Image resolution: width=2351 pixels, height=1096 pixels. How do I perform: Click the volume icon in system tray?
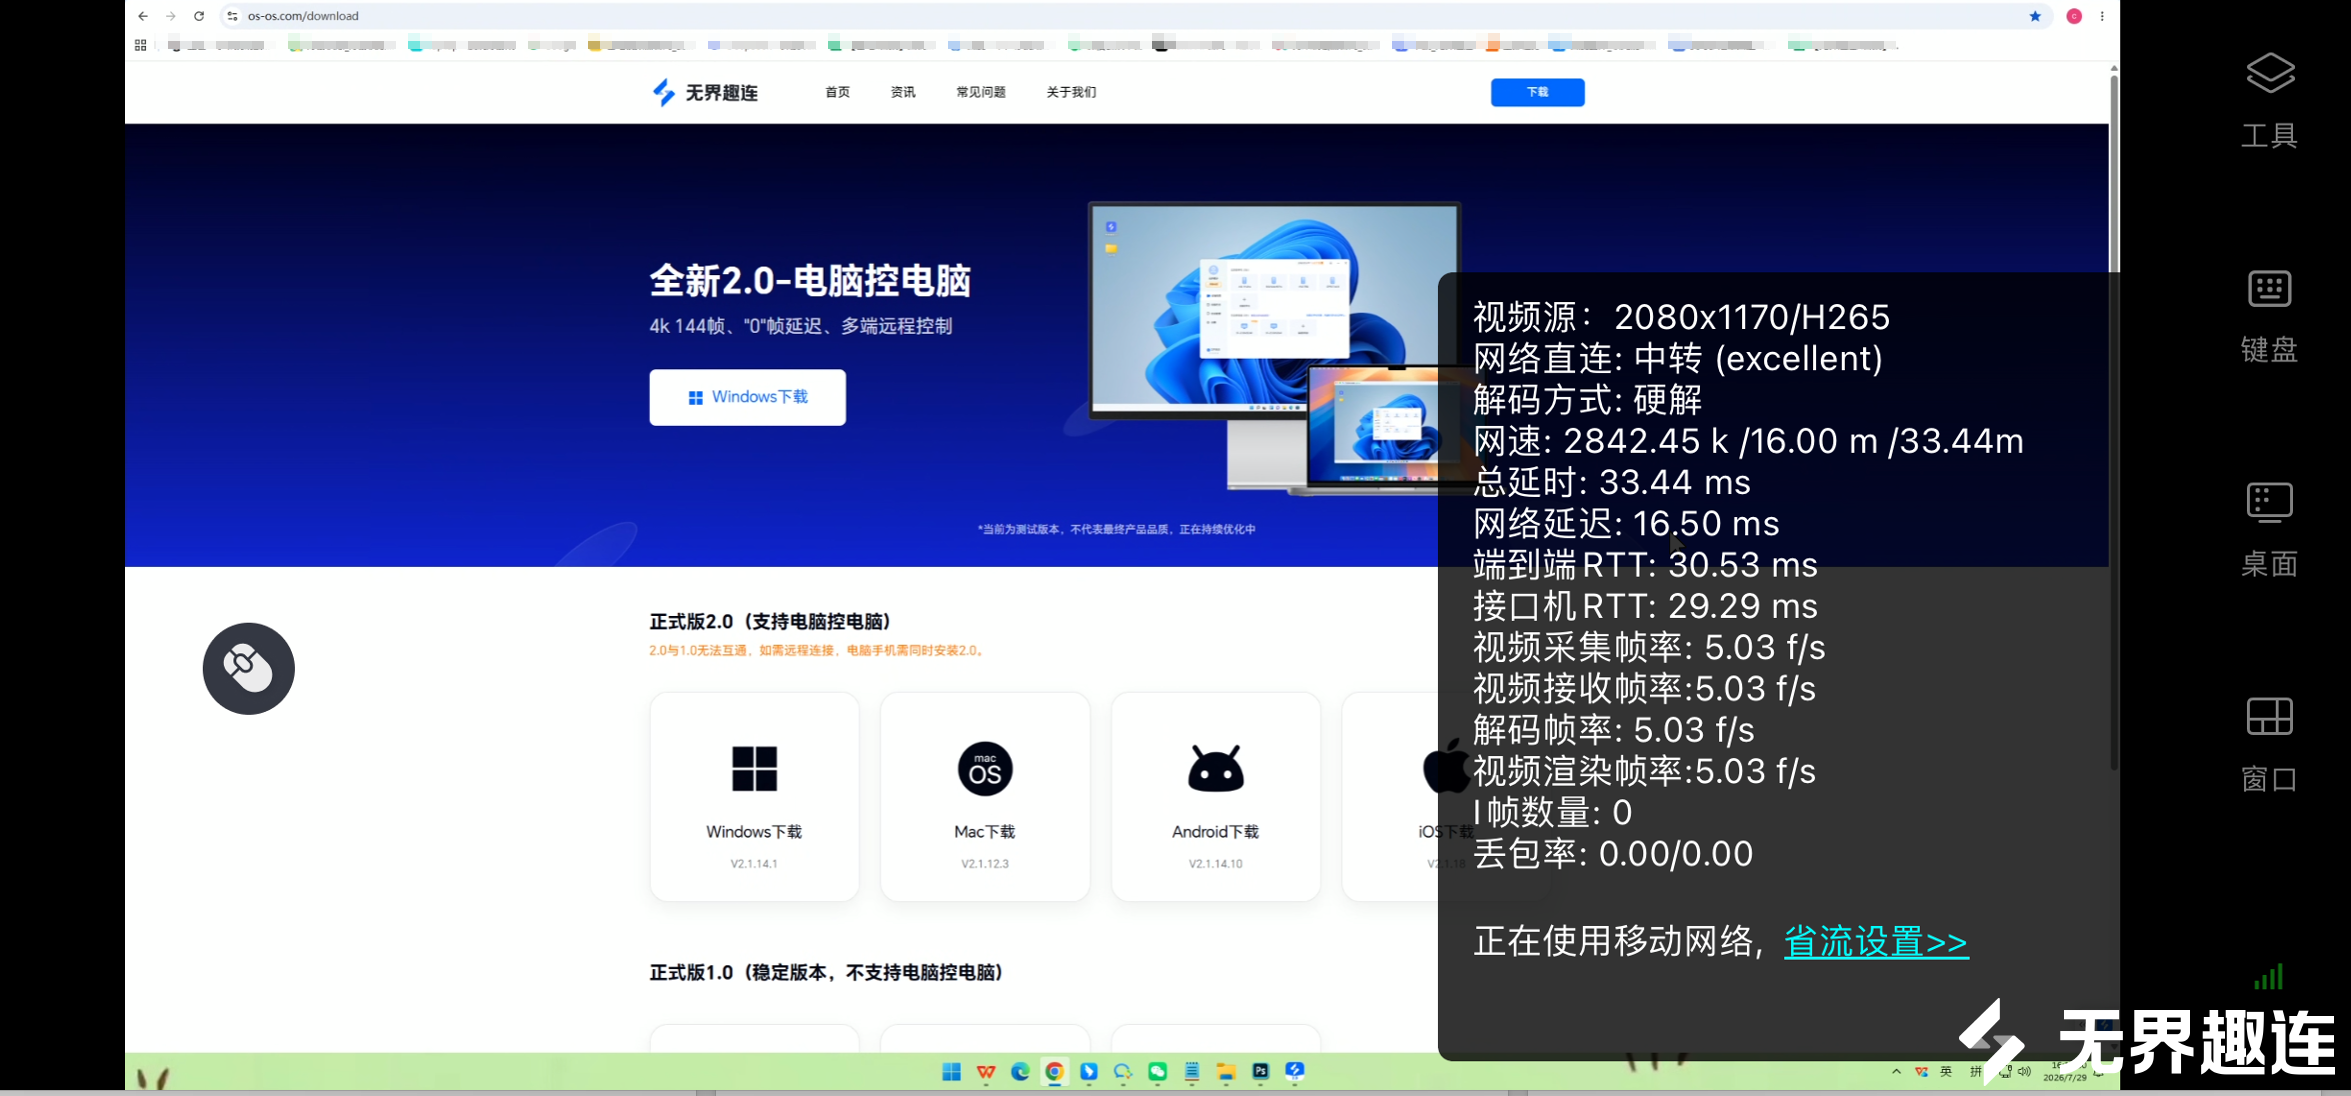coord(2025,1072)
